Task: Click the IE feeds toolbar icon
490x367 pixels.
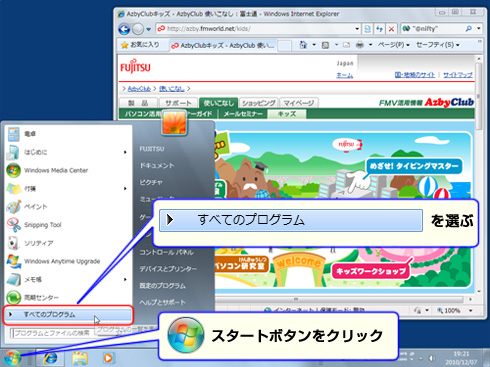Action: click(325, 45)
